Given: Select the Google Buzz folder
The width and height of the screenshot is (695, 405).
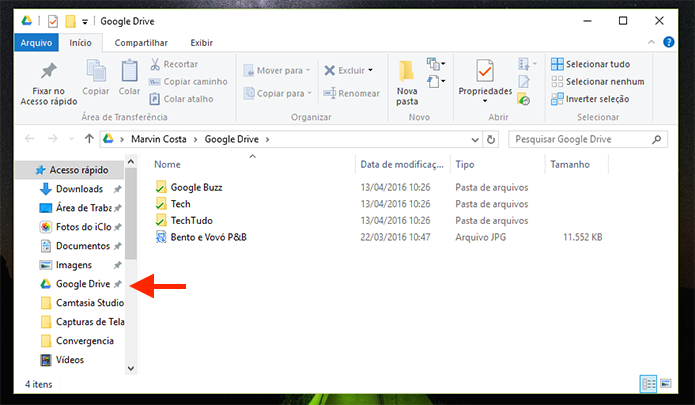Looking at the screenshot, I should 196,187.
